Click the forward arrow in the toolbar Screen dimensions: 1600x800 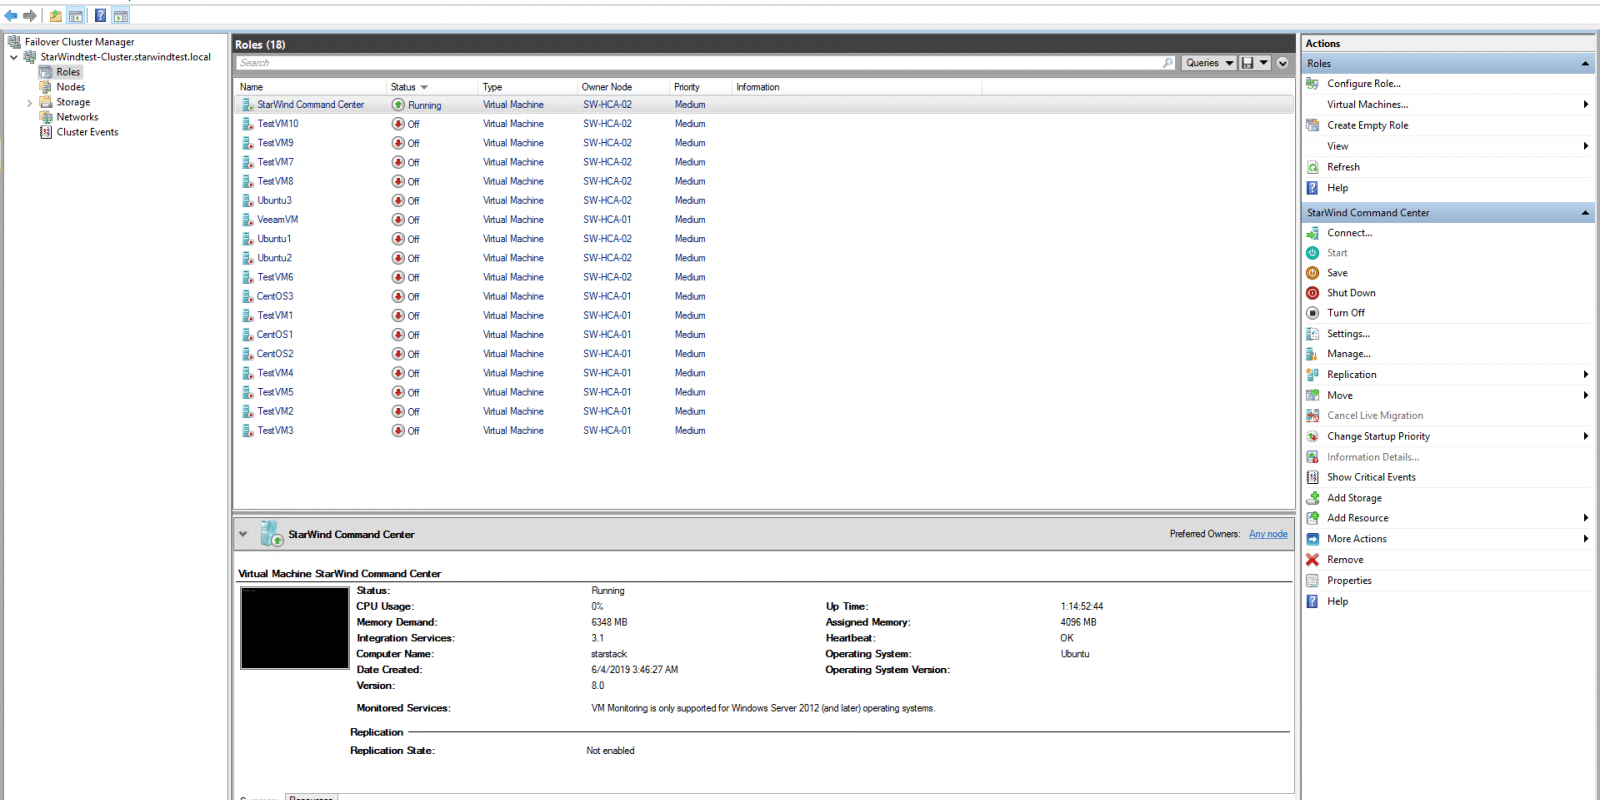point(29,16)
